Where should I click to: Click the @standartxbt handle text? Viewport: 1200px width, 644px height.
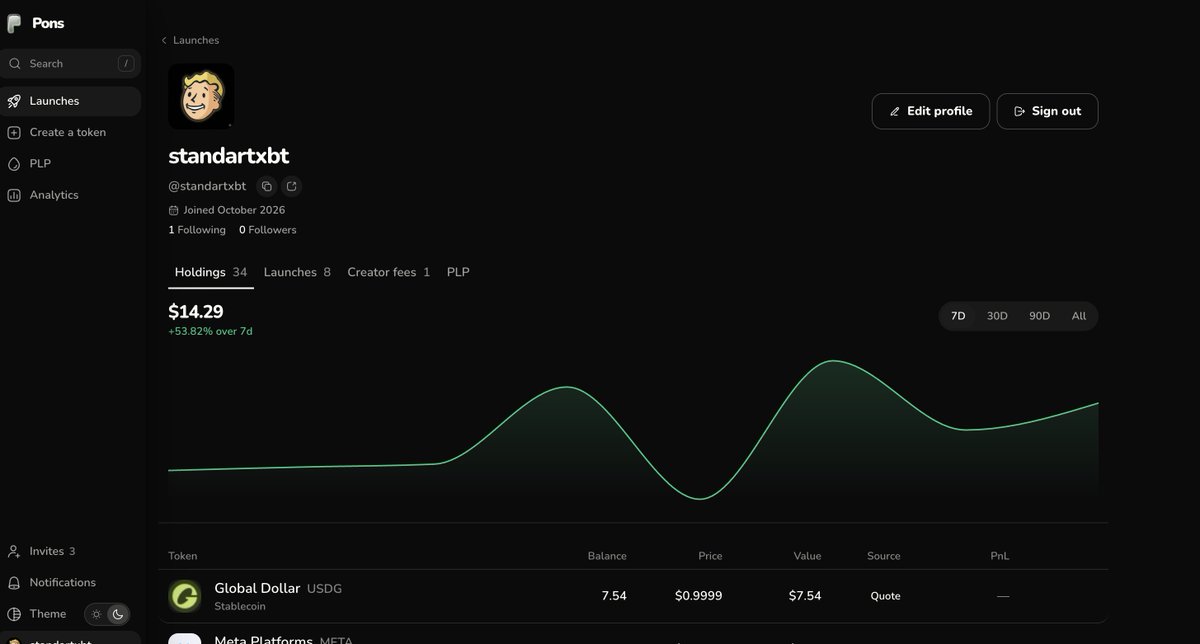click(x=207, y=186)
